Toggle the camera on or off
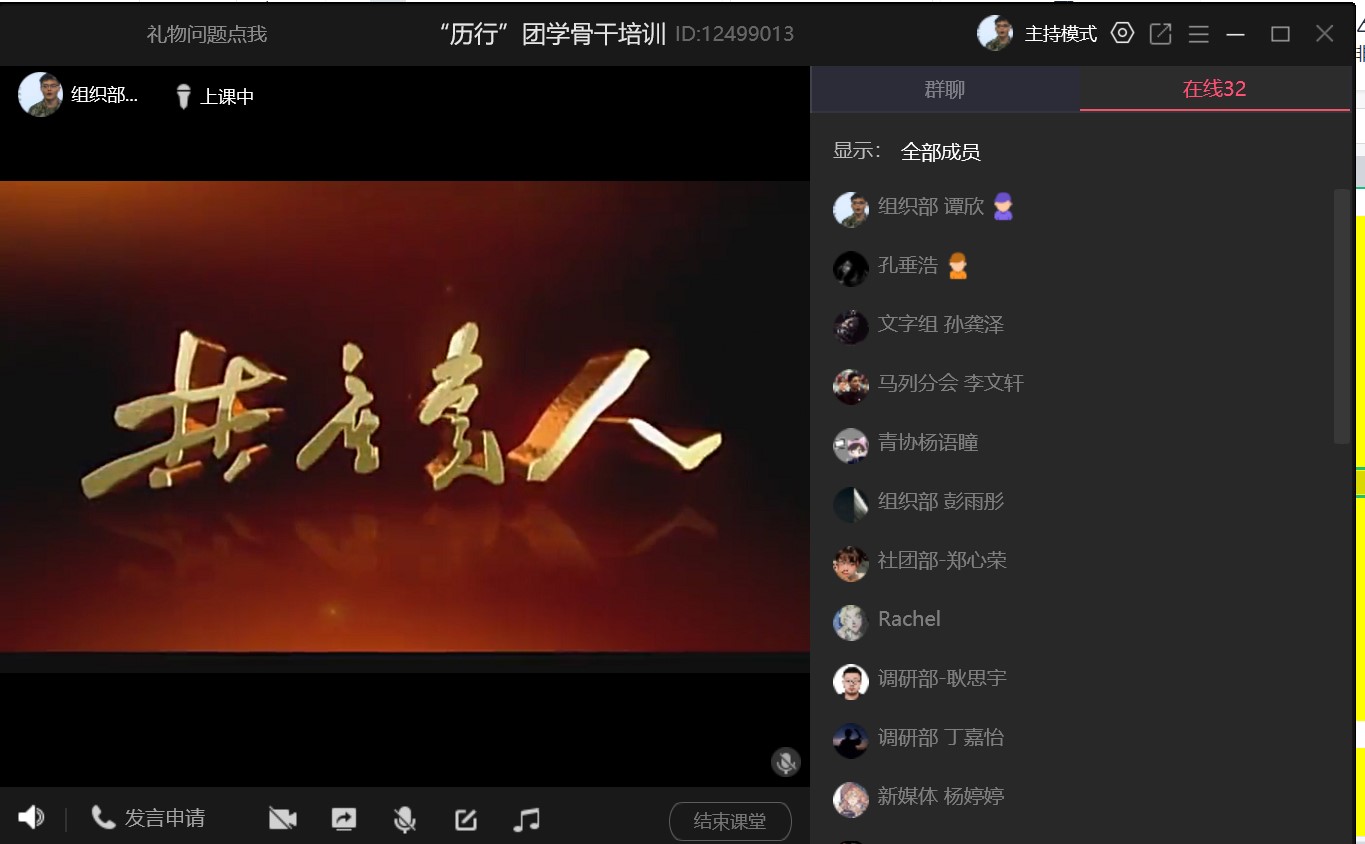This screenshot has width=1365, height=844. [283, 819]
